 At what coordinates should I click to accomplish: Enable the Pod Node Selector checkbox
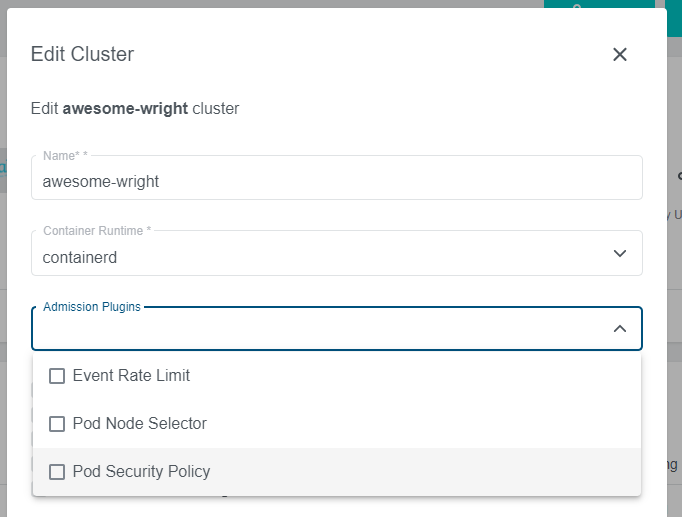(x=57, y=424)
